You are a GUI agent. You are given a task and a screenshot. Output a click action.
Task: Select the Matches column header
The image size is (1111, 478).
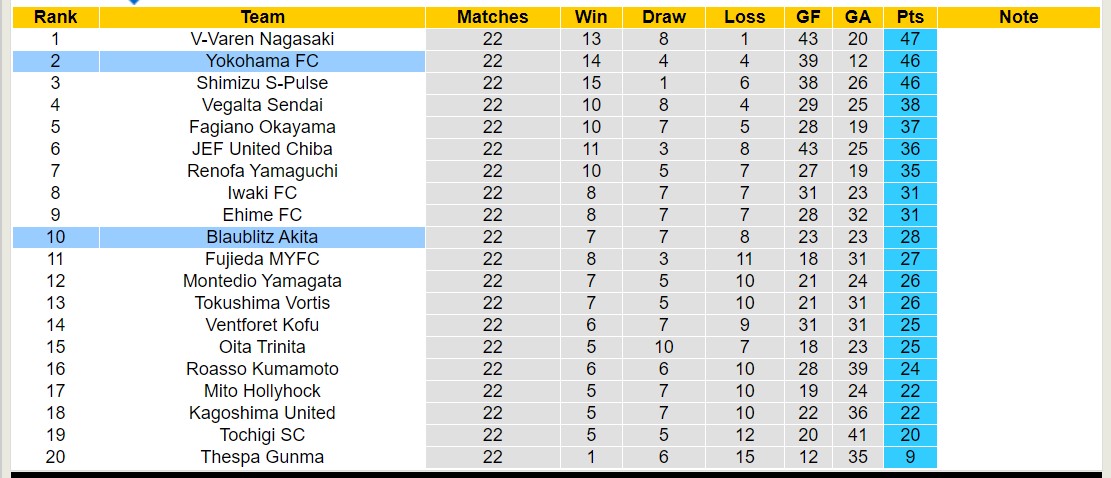point(492,17)
